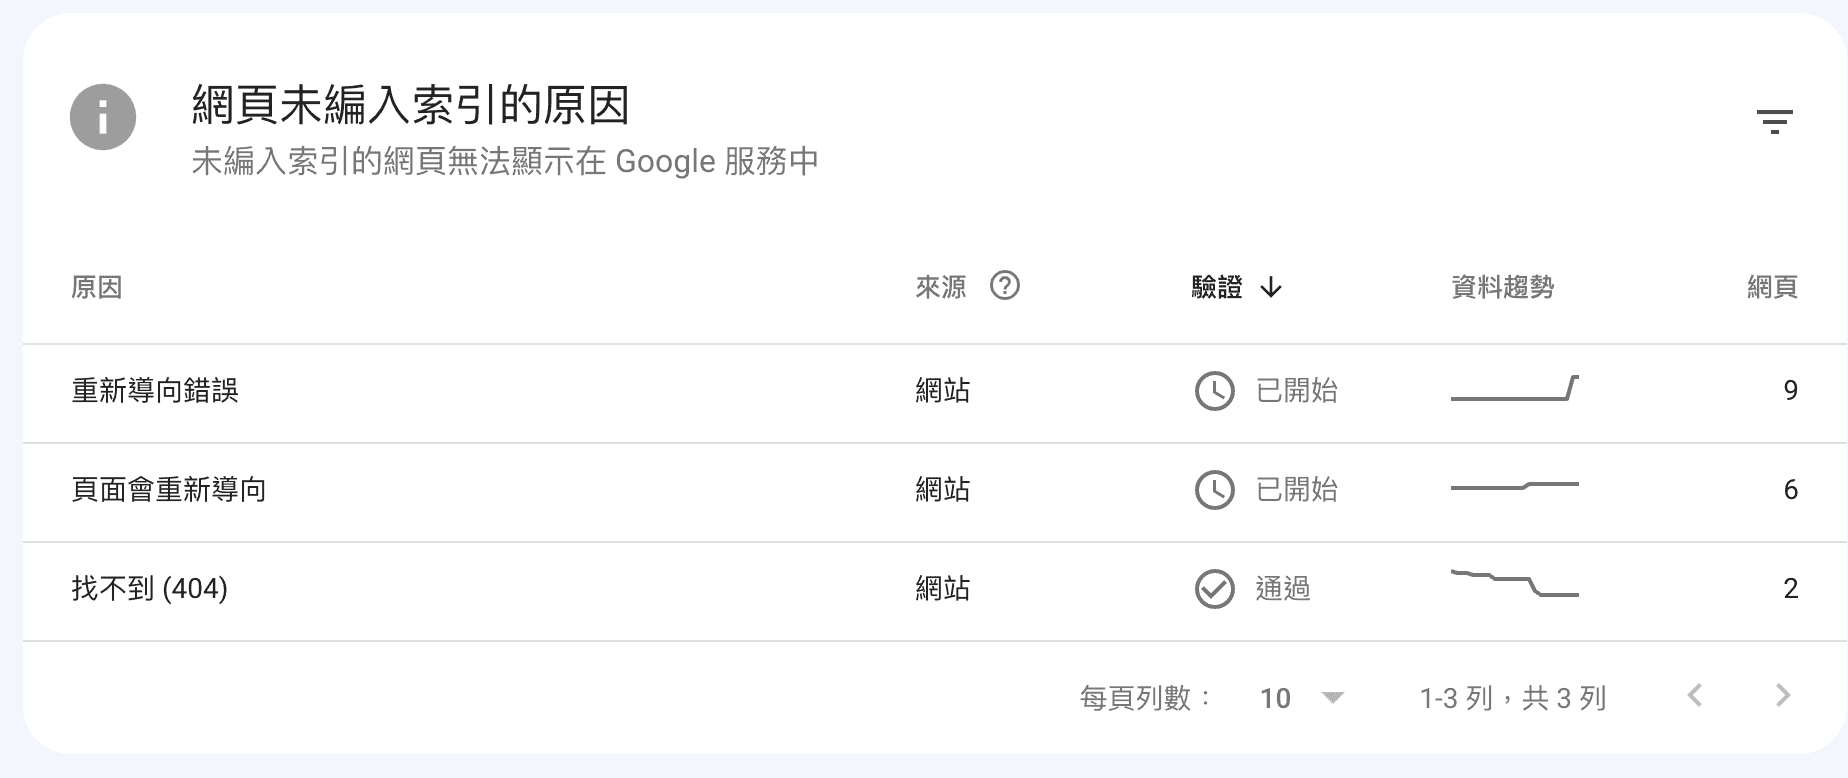Click the 原因 column header
Image resolution: width=1848 pixels, height=778 pixels.
coord(97,288)
